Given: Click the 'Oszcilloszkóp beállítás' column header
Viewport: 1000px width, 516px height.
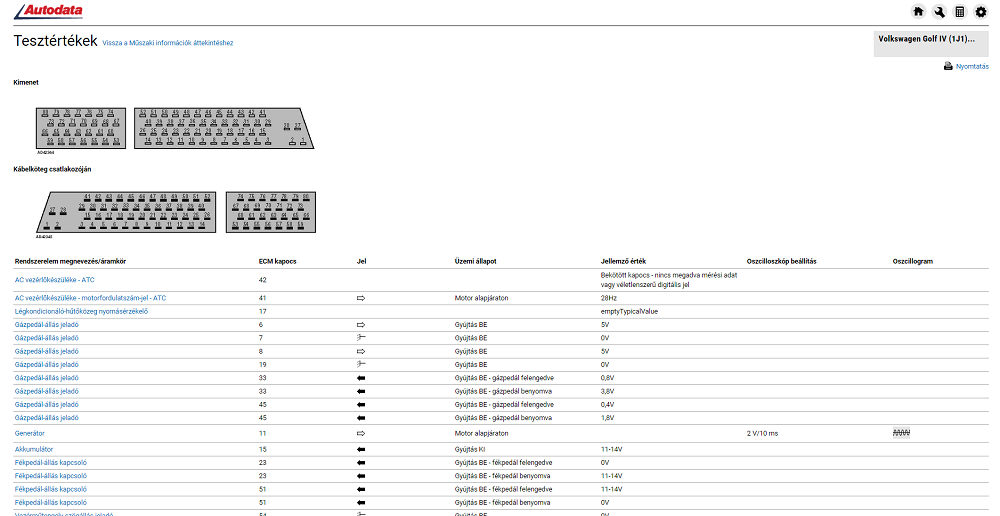Looking at the screenshot, I should pyautogui.click(x=781, y=262).
